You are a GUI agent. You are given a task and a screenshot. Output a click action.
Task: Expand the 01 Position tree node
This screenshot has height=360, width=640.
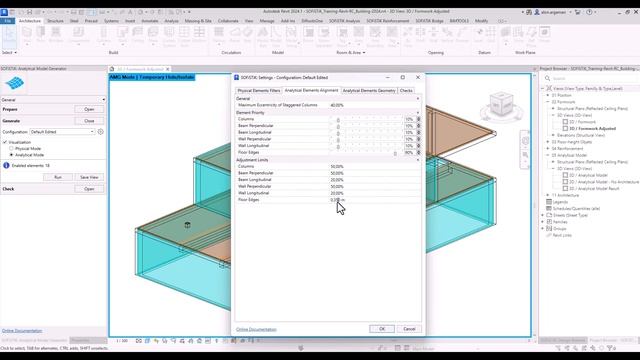coord(548,95)
